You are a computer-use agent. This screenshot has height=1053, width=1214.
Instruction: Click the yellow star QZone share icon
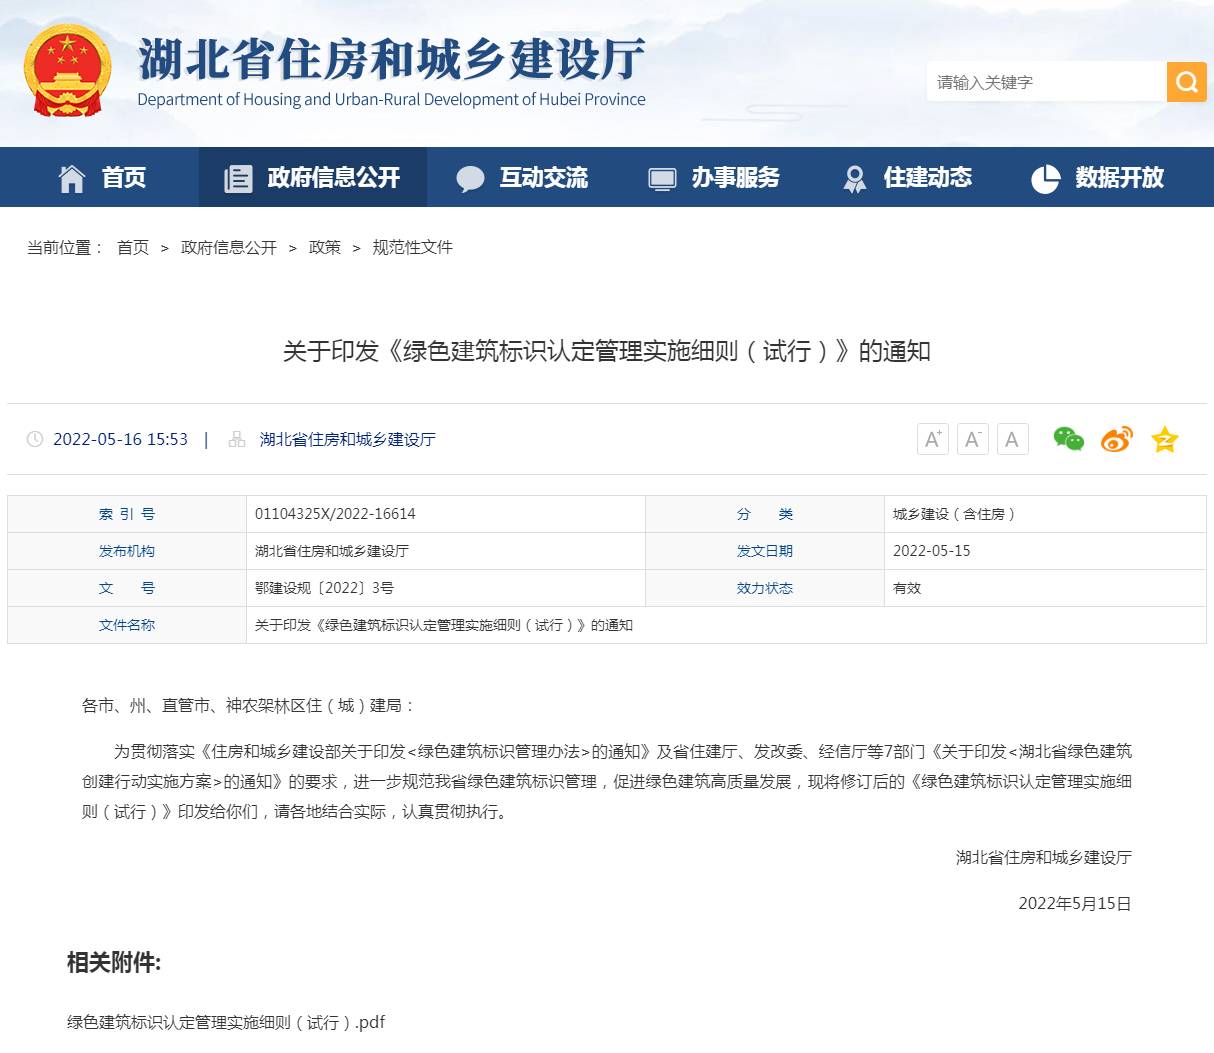pyautogui.click(x=1164, y=439)
